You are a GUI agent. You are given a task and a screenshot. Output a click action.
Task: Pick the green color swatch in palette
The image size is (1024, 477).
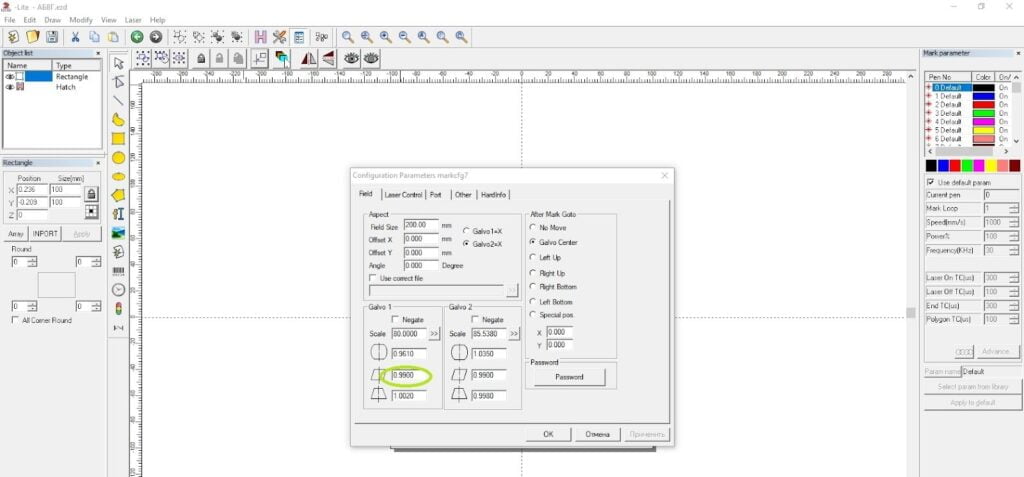pyautogui.click(x=967, y=166)
